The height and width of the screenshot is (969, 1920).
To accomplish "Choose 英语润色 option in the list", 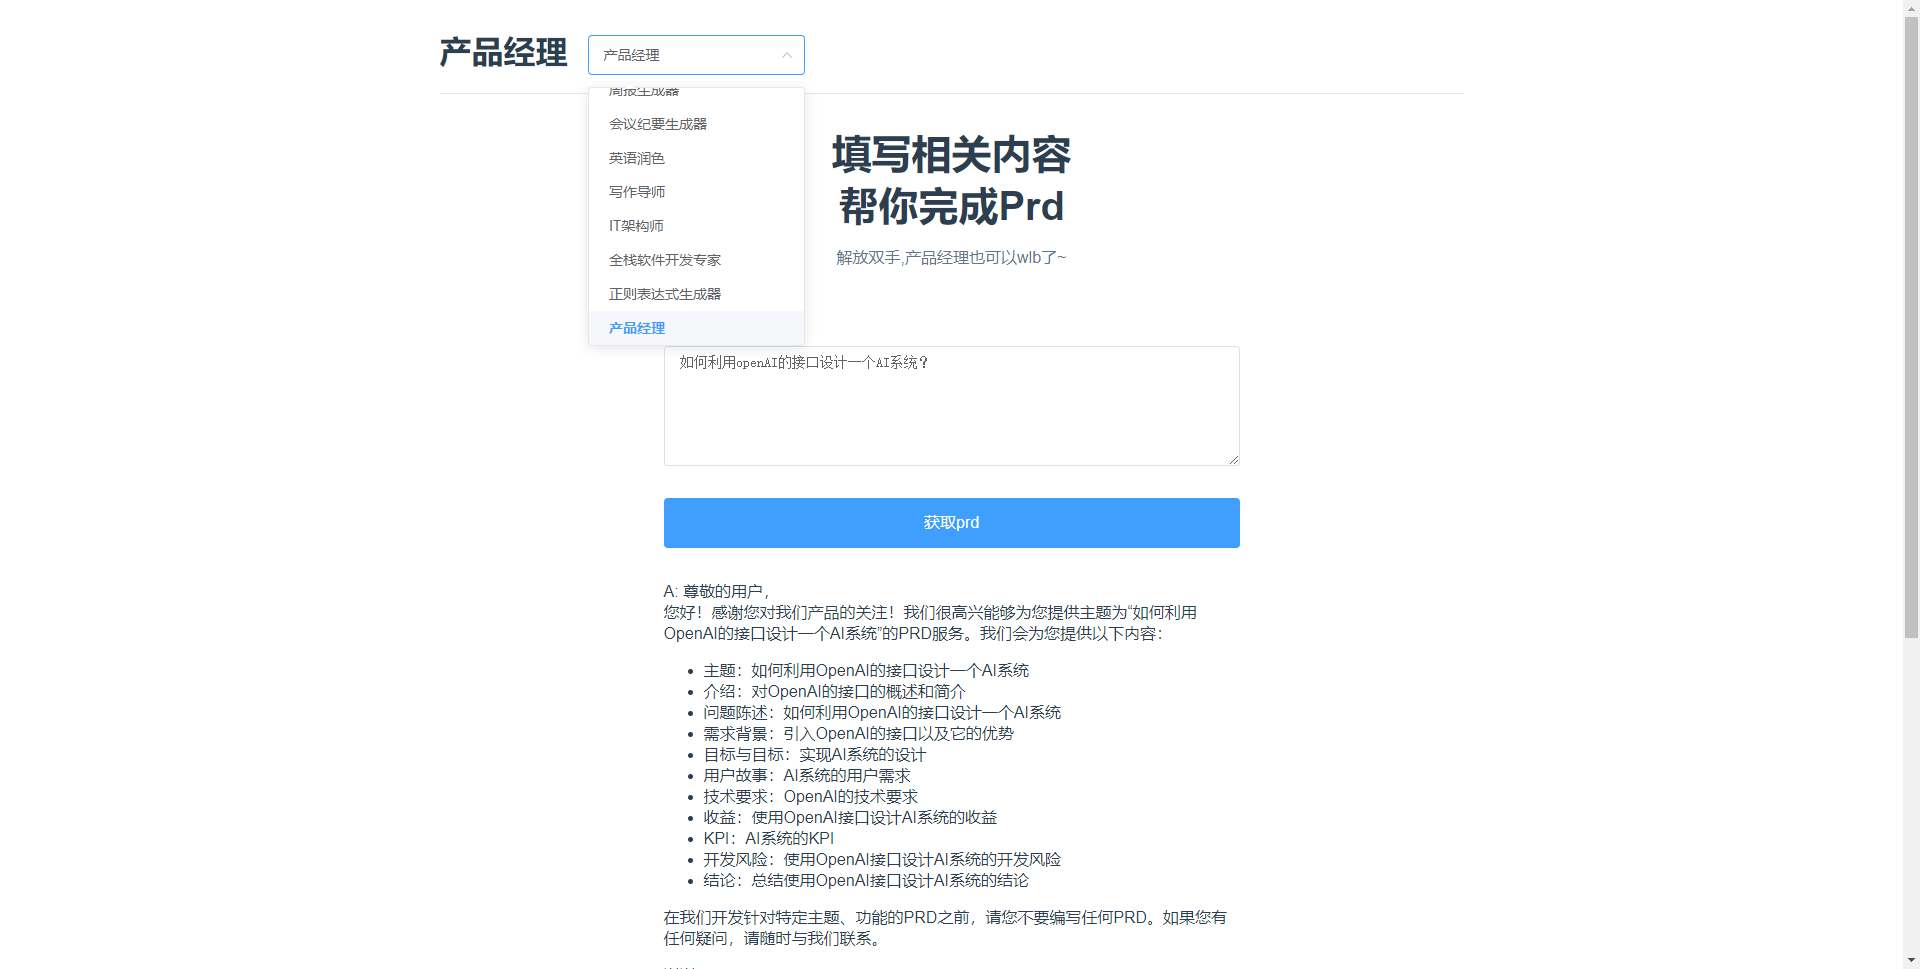I will point(637,158).
